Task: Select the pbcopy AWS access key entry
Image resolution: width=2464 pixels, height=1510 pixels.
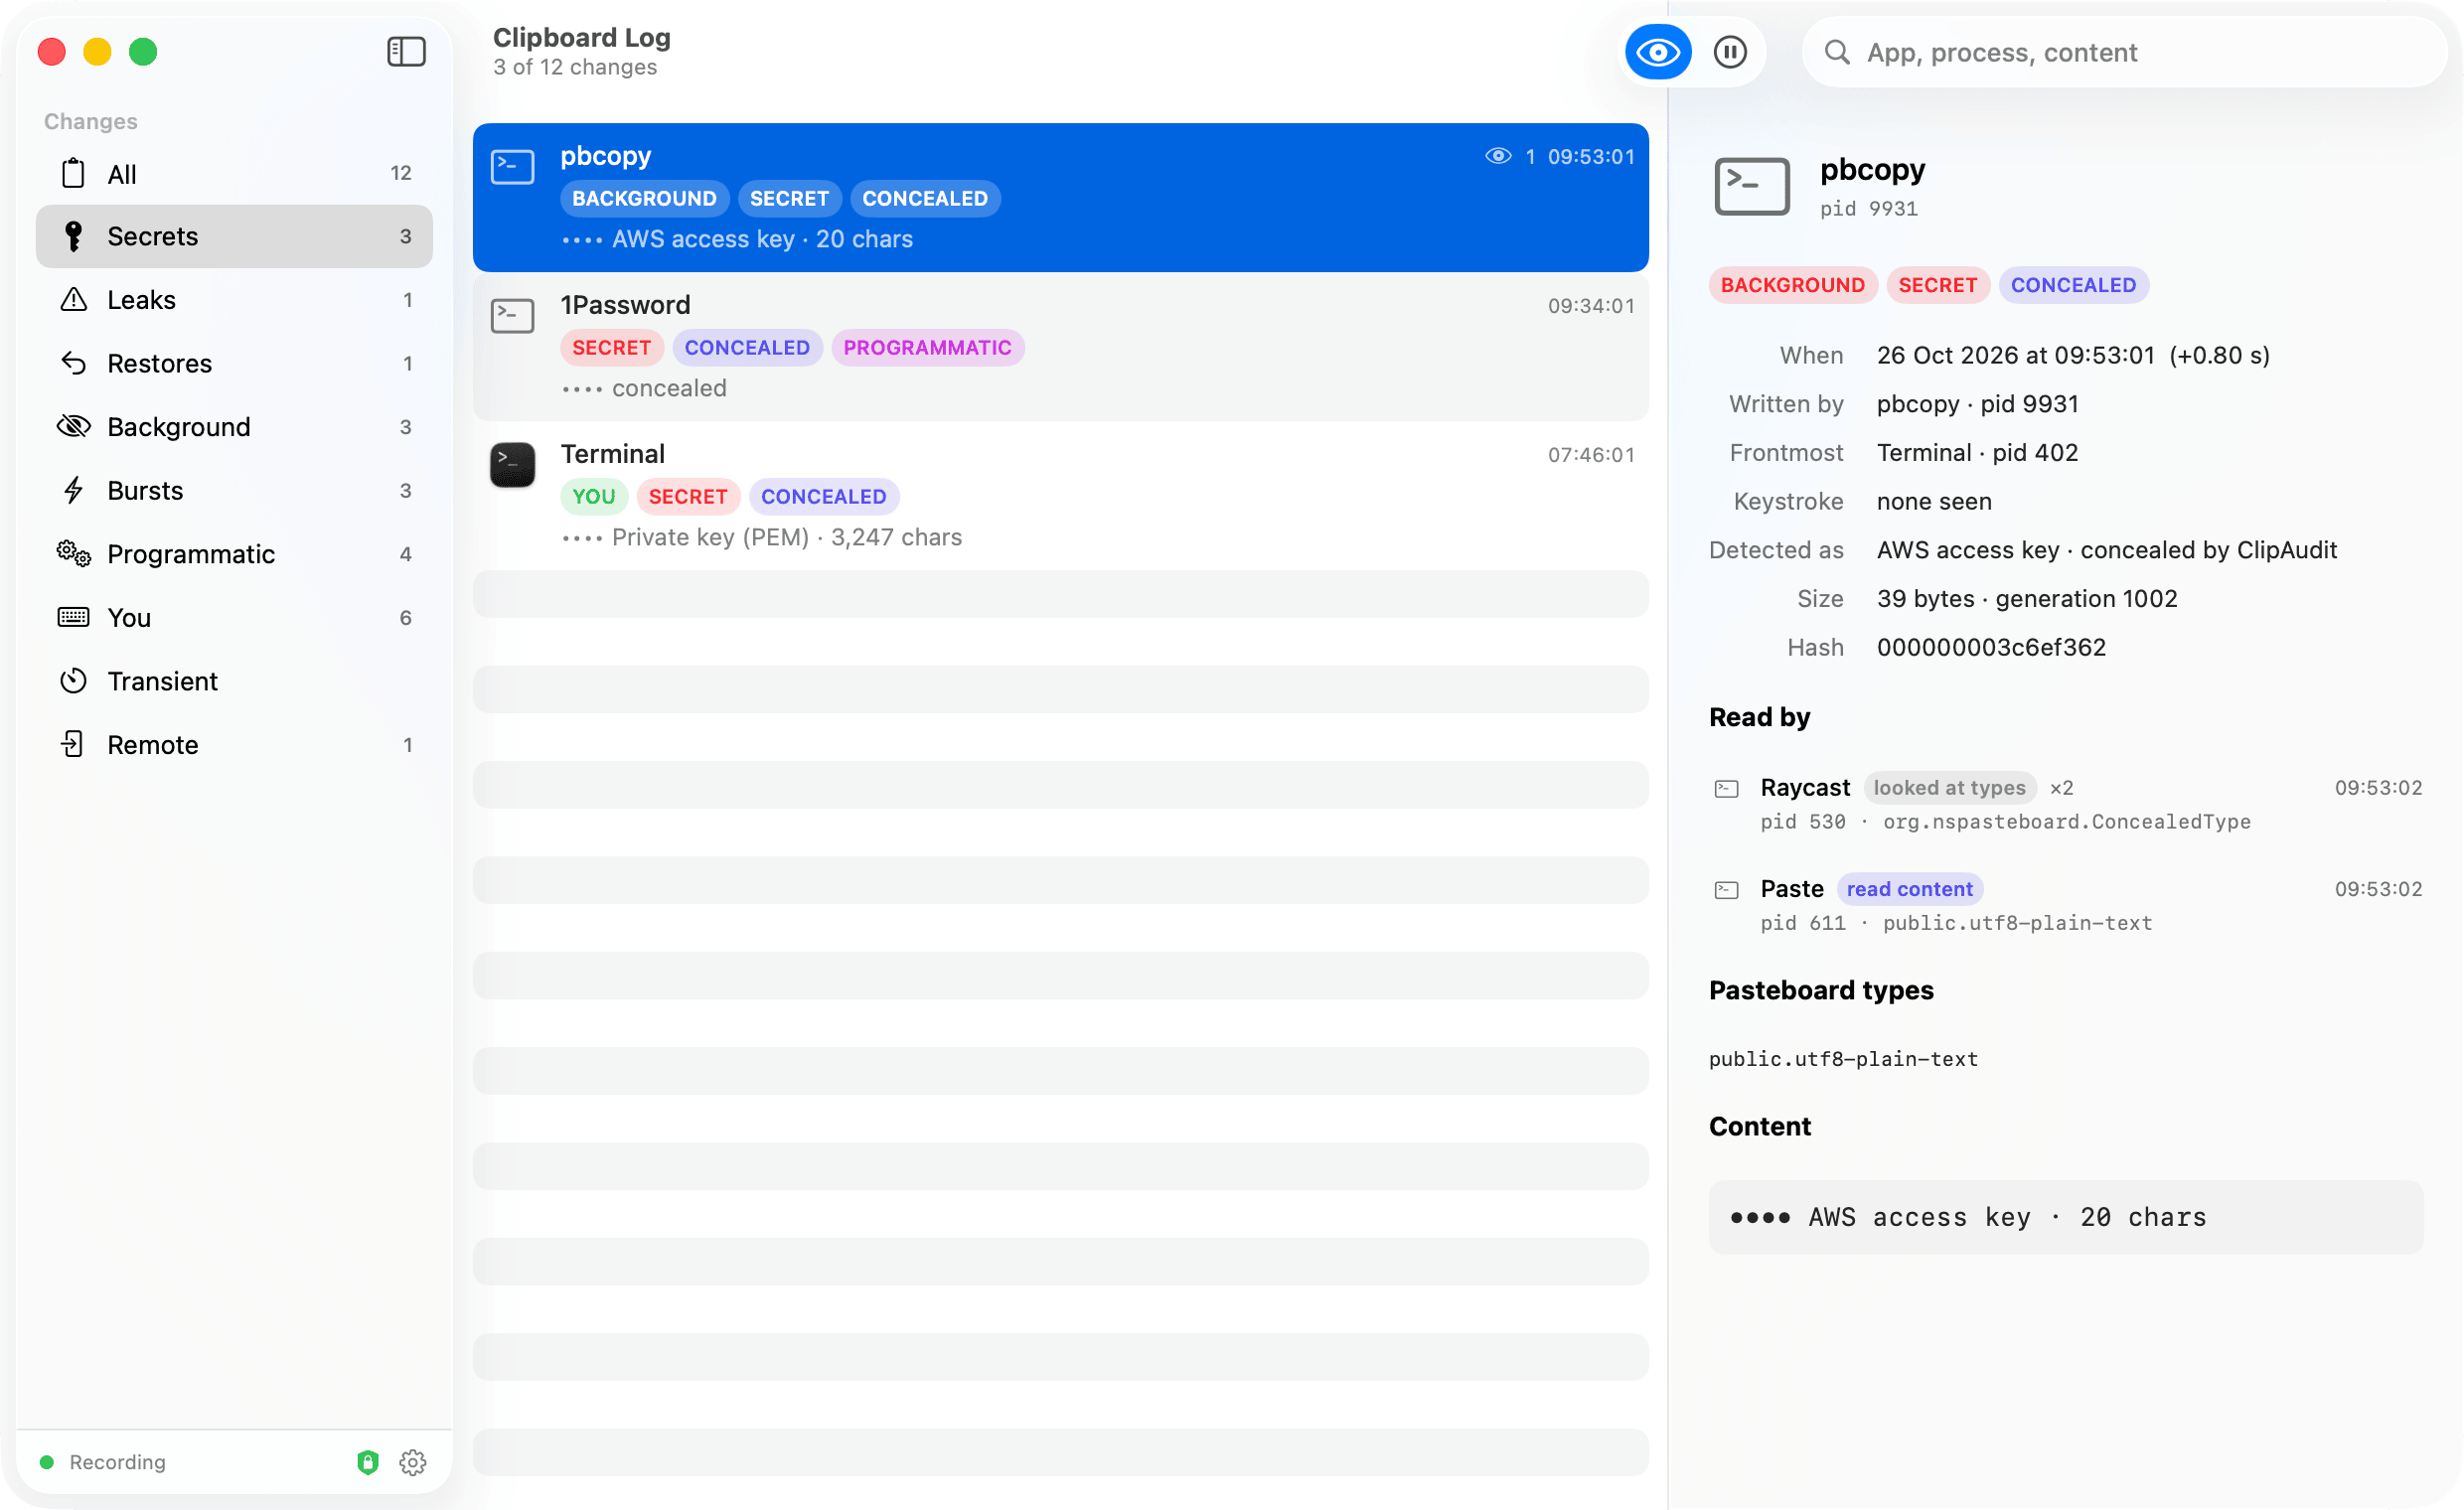Action: (1060, 197)
